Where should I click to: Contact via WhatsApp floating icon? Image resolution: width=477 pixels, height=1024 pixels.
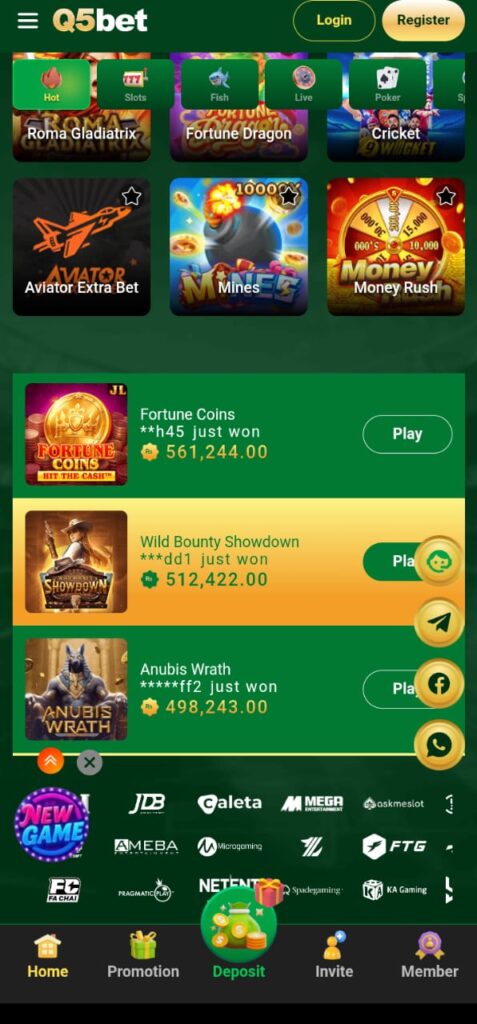(x=439, y=744)
